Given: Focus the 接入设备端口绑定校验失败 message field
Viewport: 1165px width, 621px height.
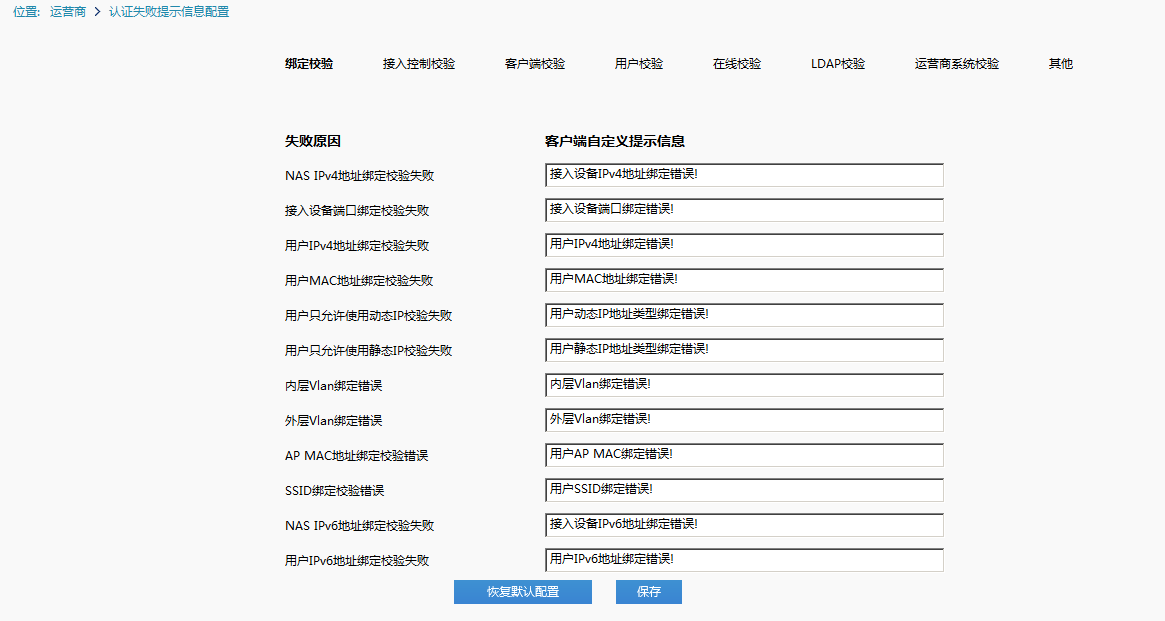Looking at the screenshot, I should click(x=744, y=210).
